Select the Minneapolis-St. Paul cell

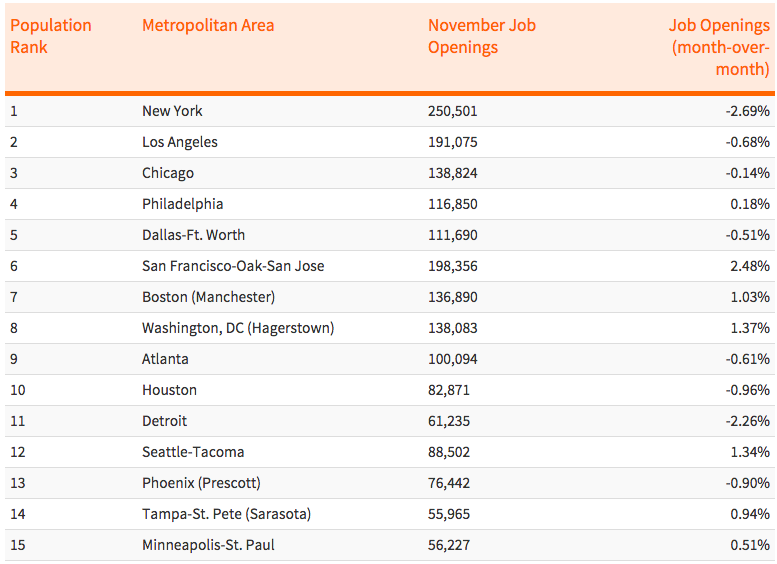click(x=208, y=545)
